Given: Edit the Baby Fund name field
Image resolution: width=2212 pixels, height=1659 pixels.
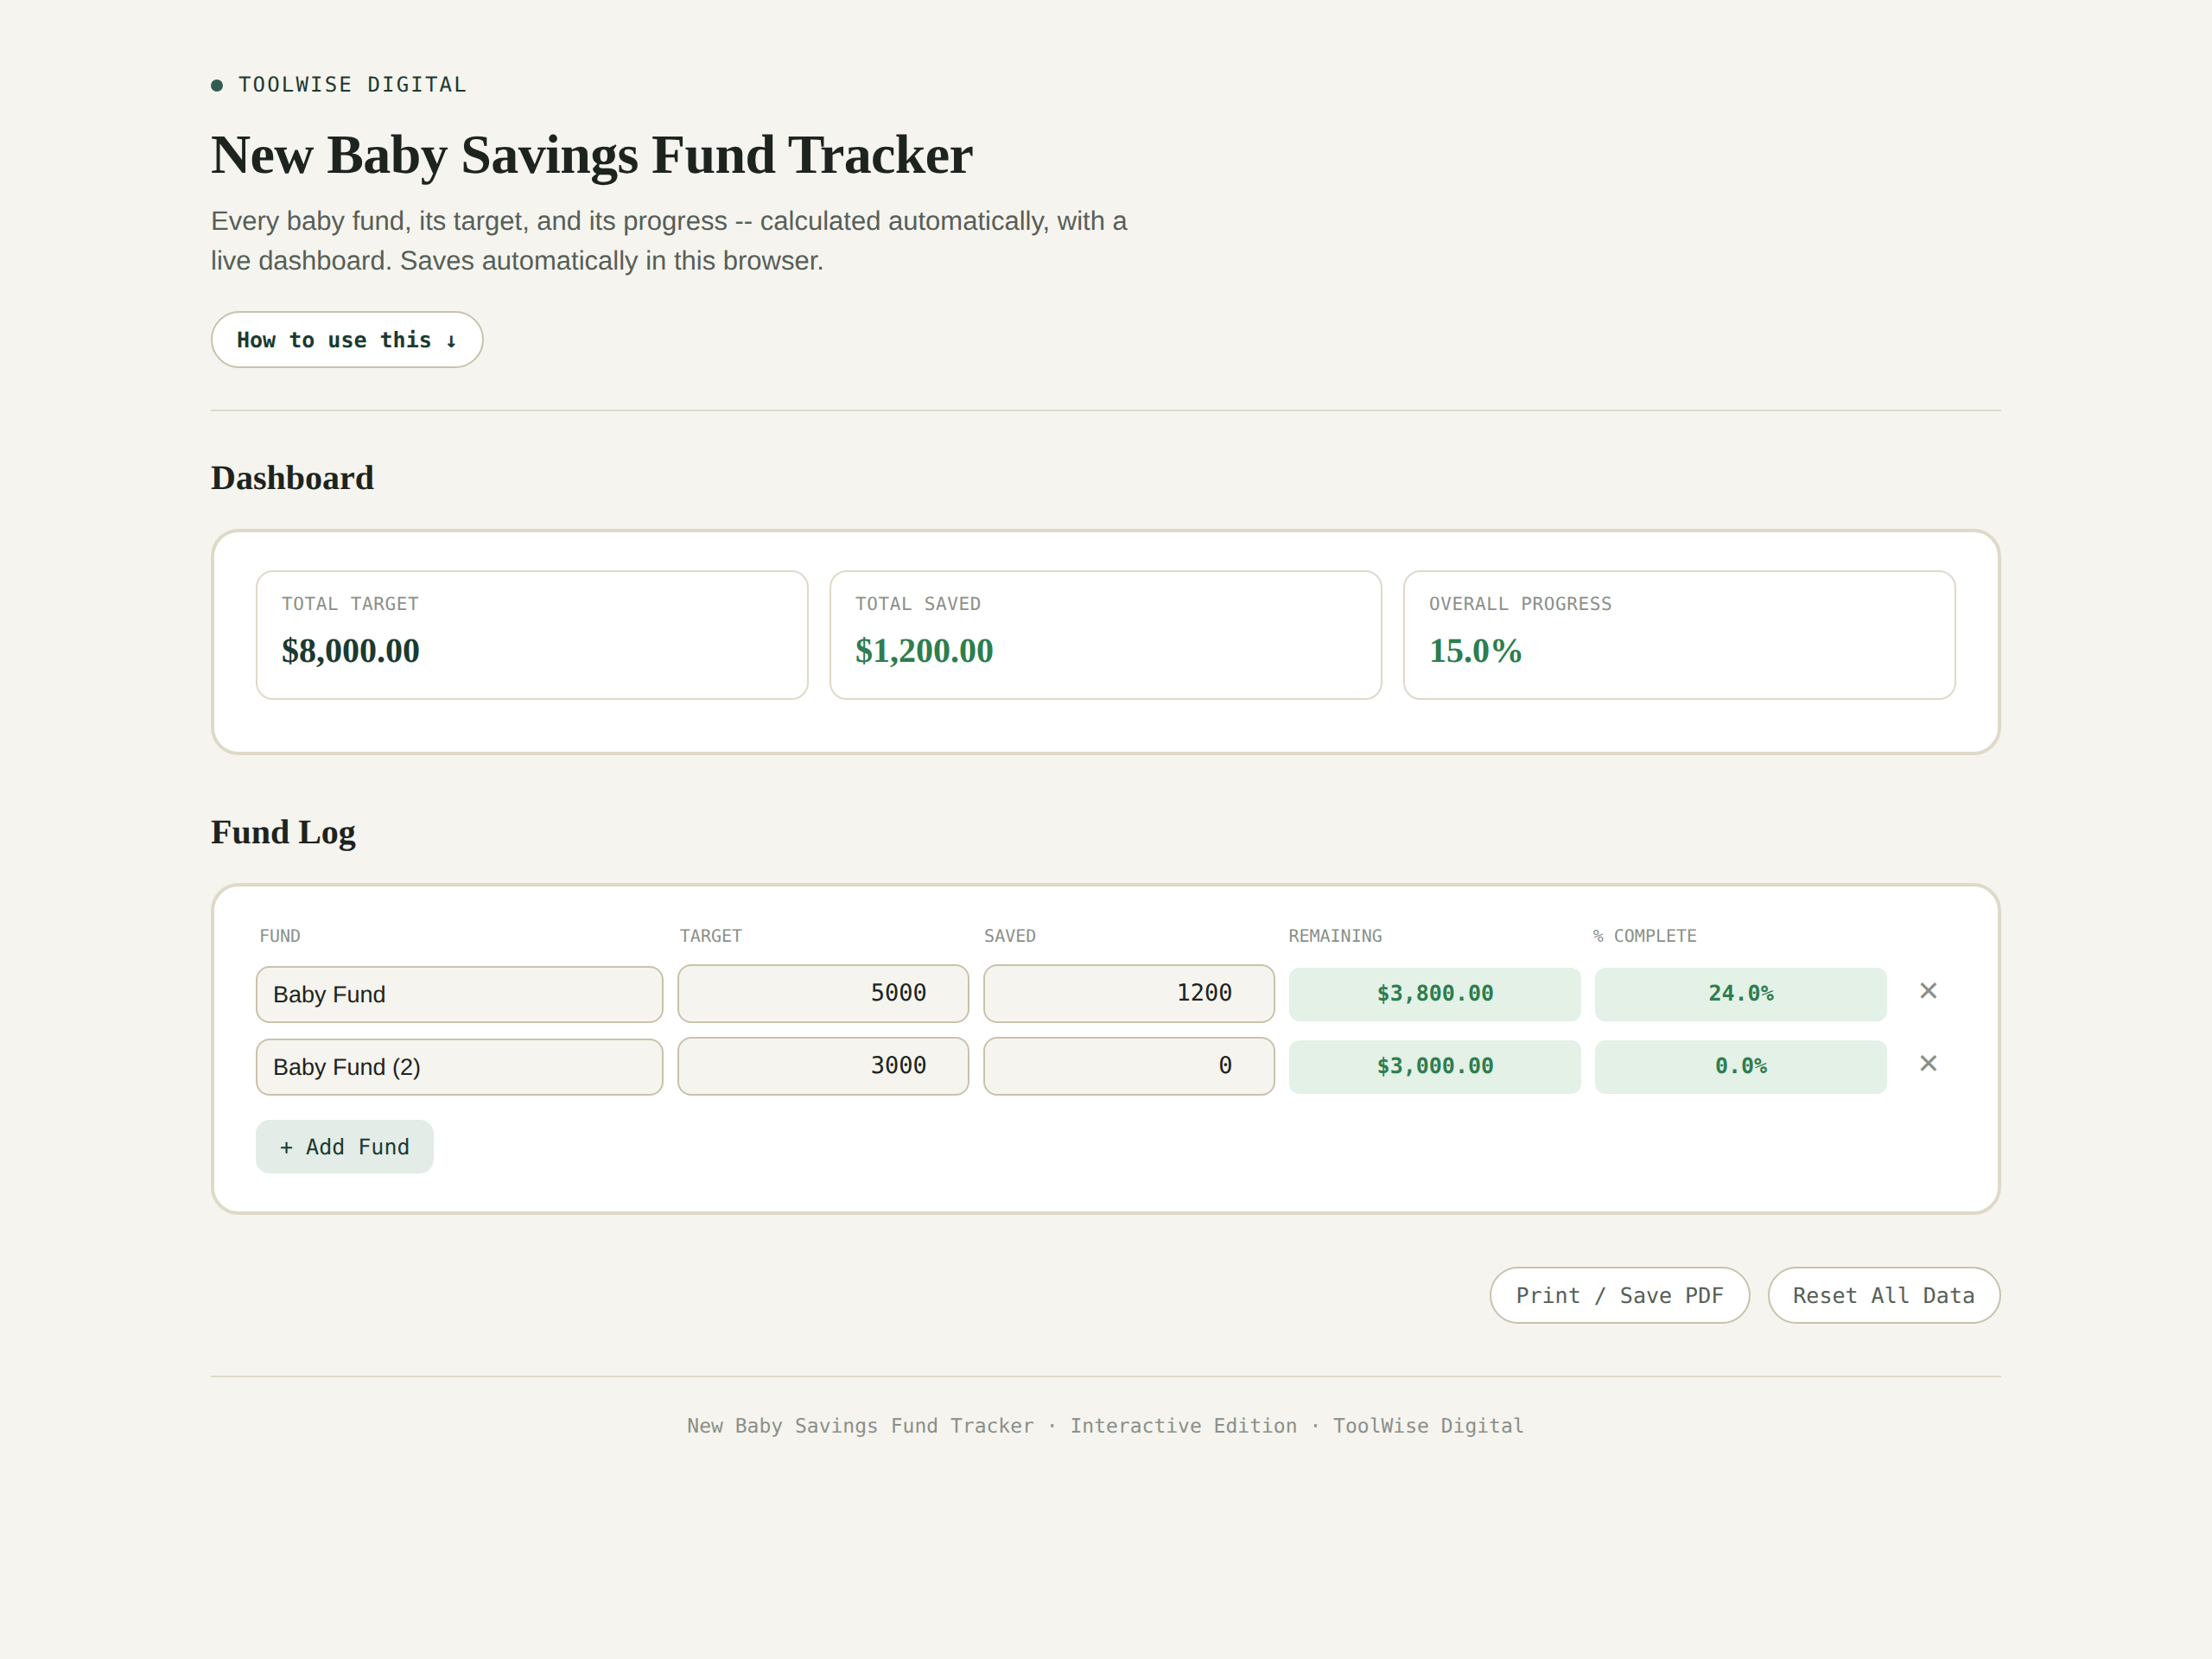Looking at the screenshot, I should 459,994.
